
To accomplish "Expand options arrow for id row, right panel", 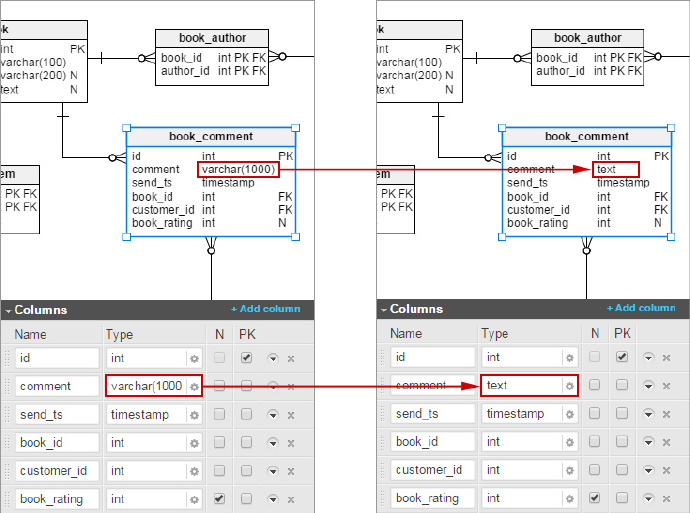I will click(648, 358).
